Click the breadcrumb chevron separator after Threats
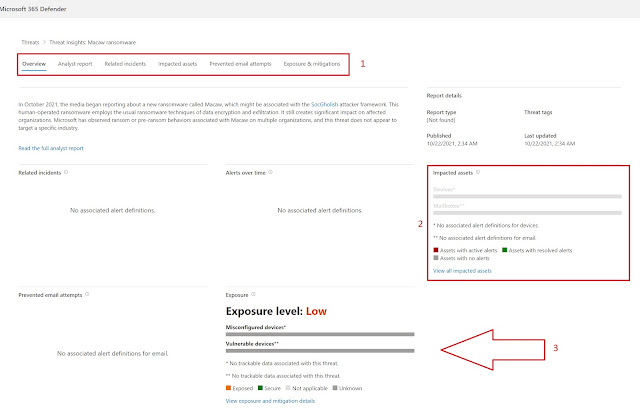The width and height of the screenshot is (640, 408). click(x=44, y=42)
